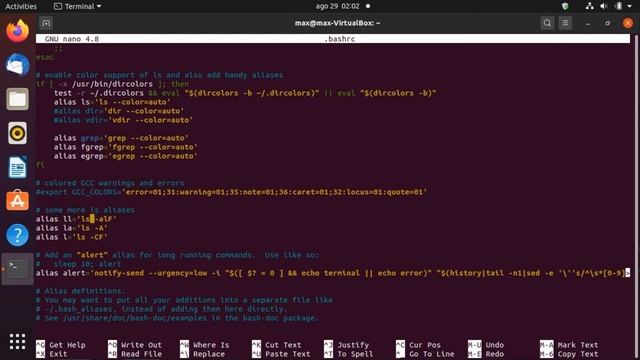Viewport: 640px width, 360px height.
Task: Open the Help question mark icon
Action: (18, 235)
